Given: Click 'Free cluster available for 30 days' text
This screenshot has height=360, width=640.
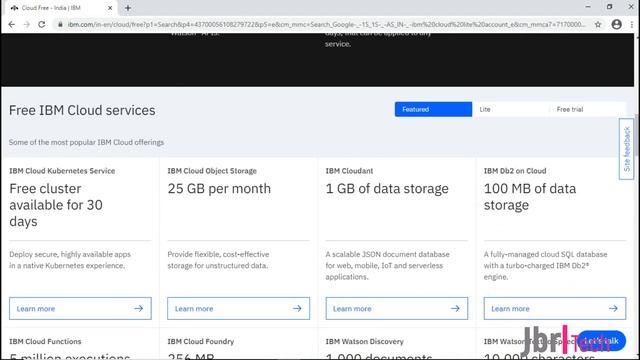Looking at the screenshot, I should point(56,205).
